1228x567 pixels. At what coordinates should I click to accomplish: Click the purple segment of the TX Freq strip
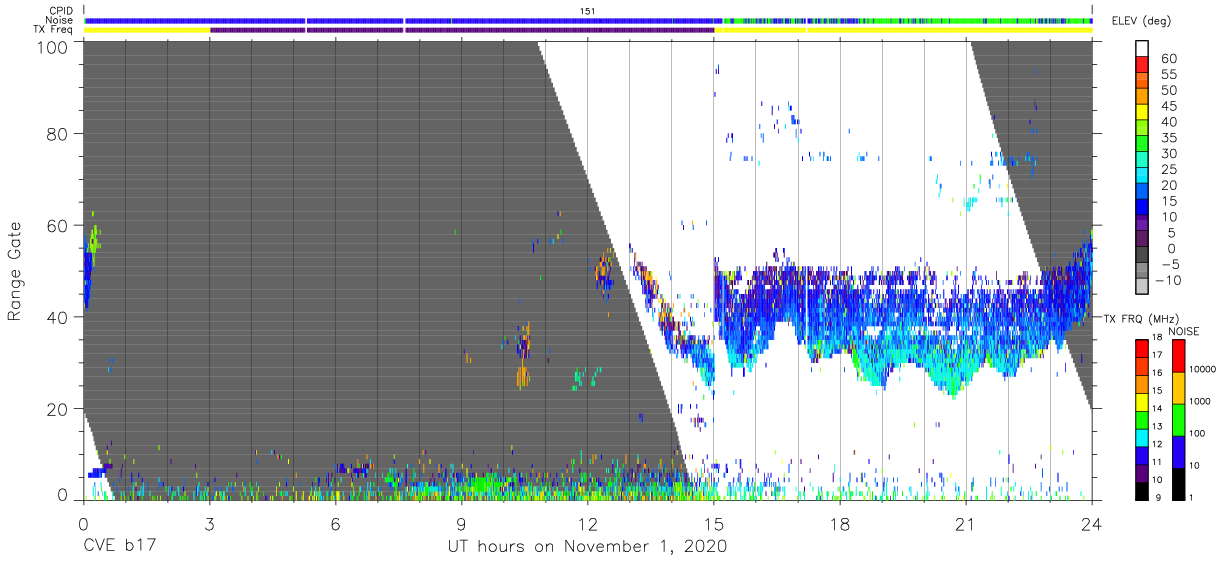pyautogui.click(x=462, y=30)
